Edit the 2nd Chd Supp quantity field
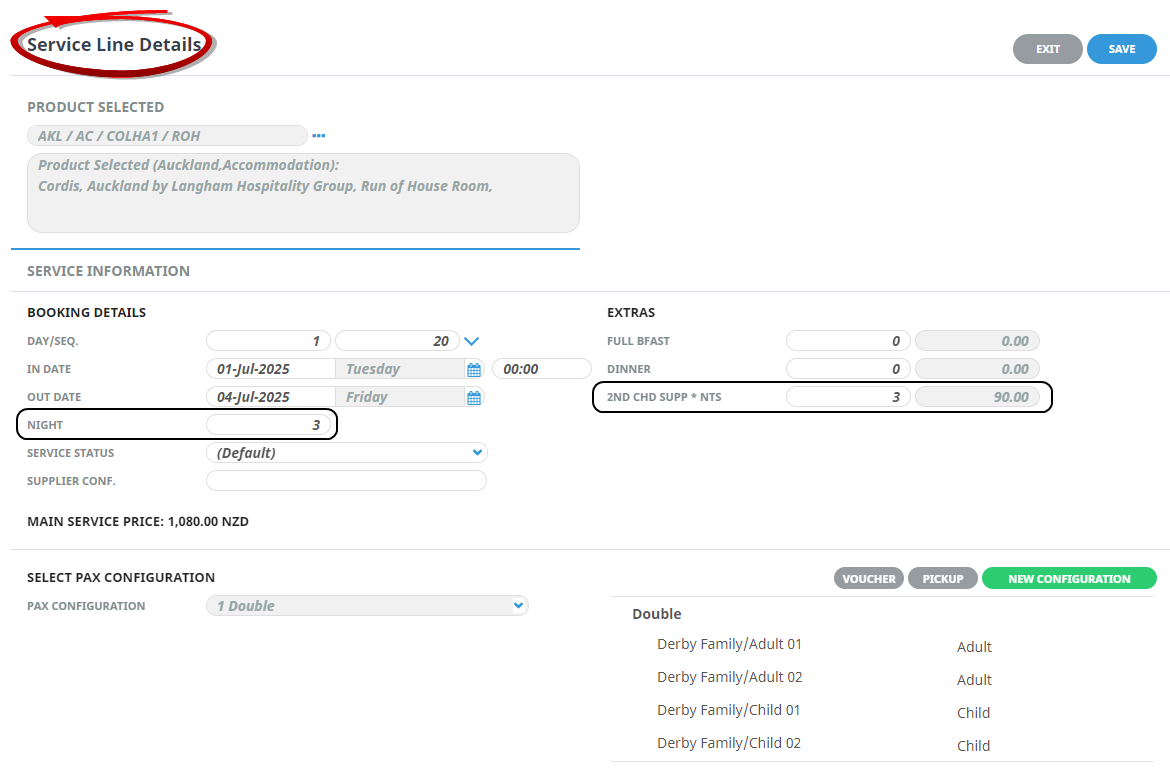Image resolution: width=1170 pixels, height=768 pixels. pos(848,397)
